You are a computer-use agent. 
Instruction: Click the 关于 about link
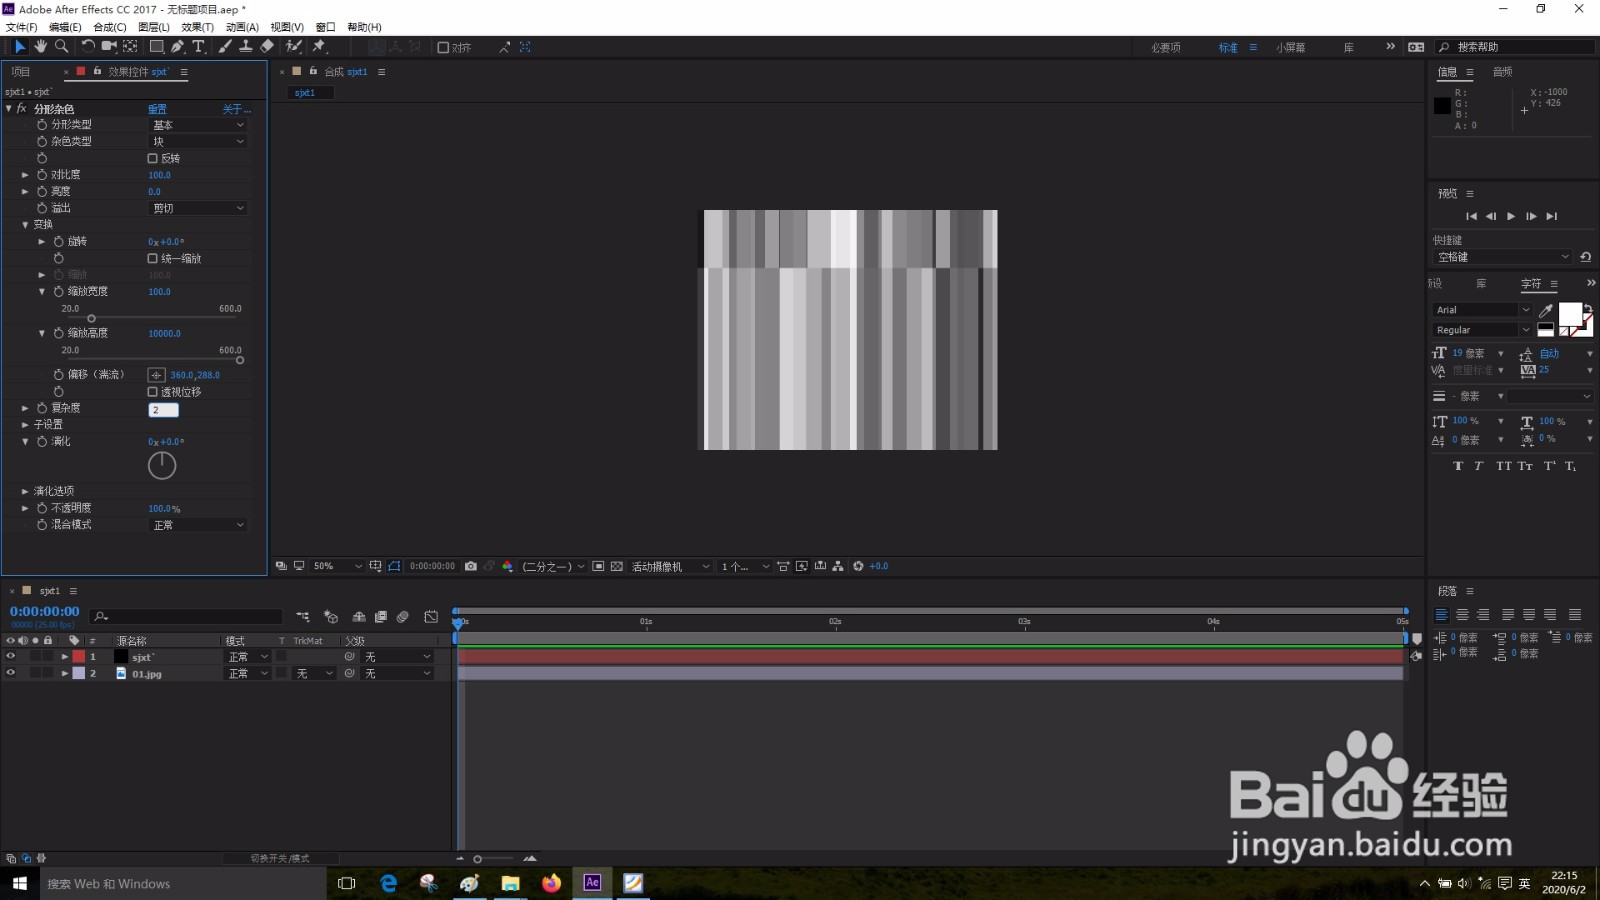235,109
